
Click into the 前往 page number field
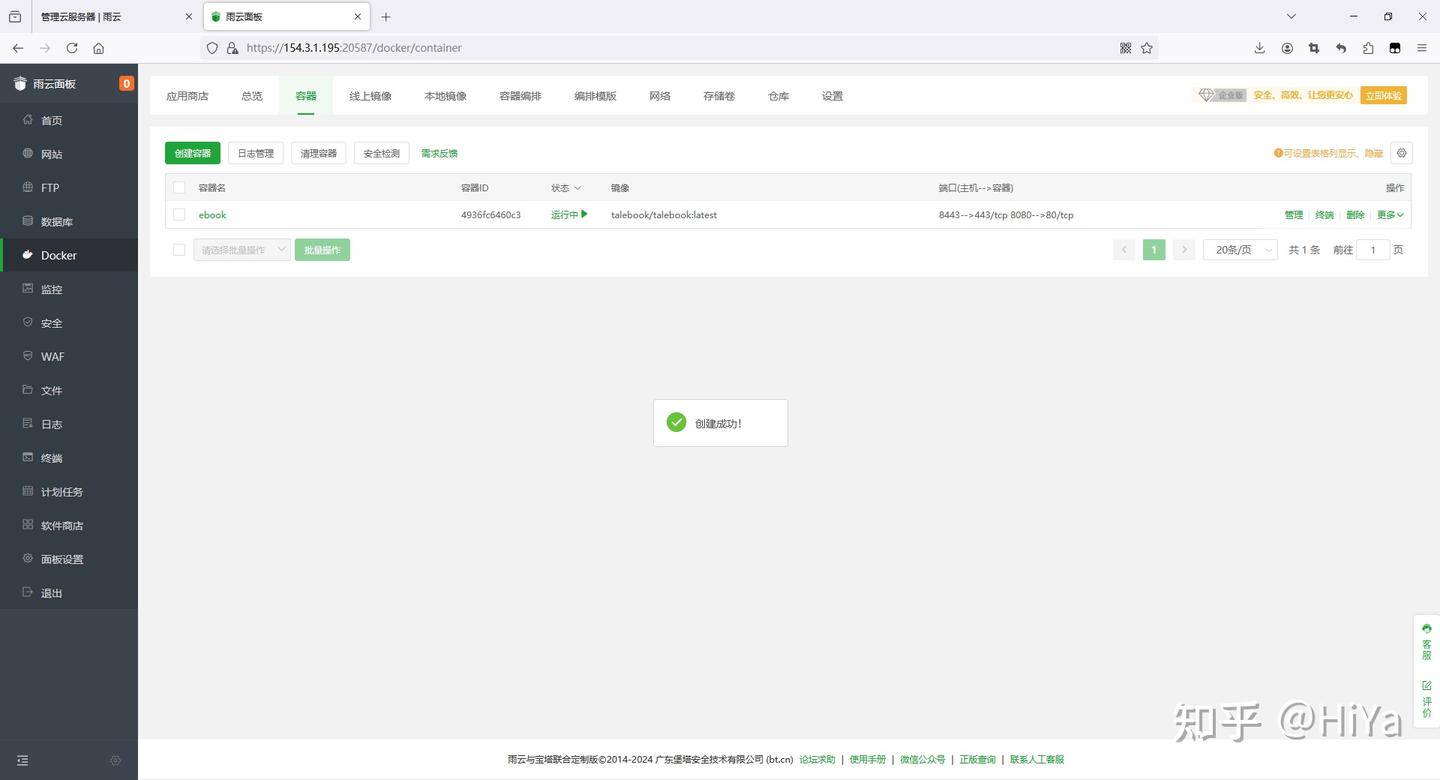tap(1373, 250)
